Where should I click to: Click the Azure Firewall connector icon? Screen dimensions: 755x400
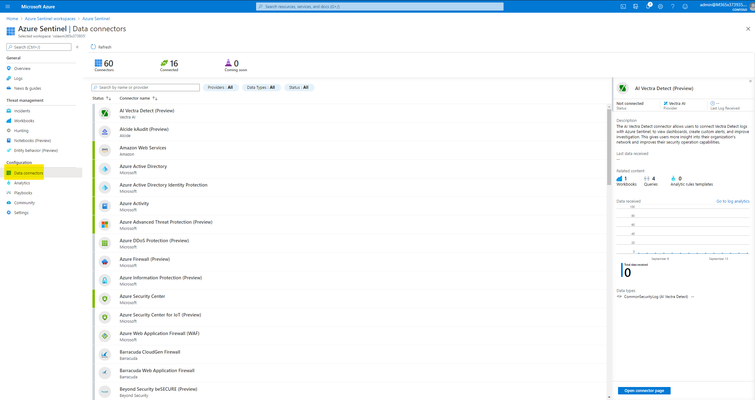tap(104, 262)
